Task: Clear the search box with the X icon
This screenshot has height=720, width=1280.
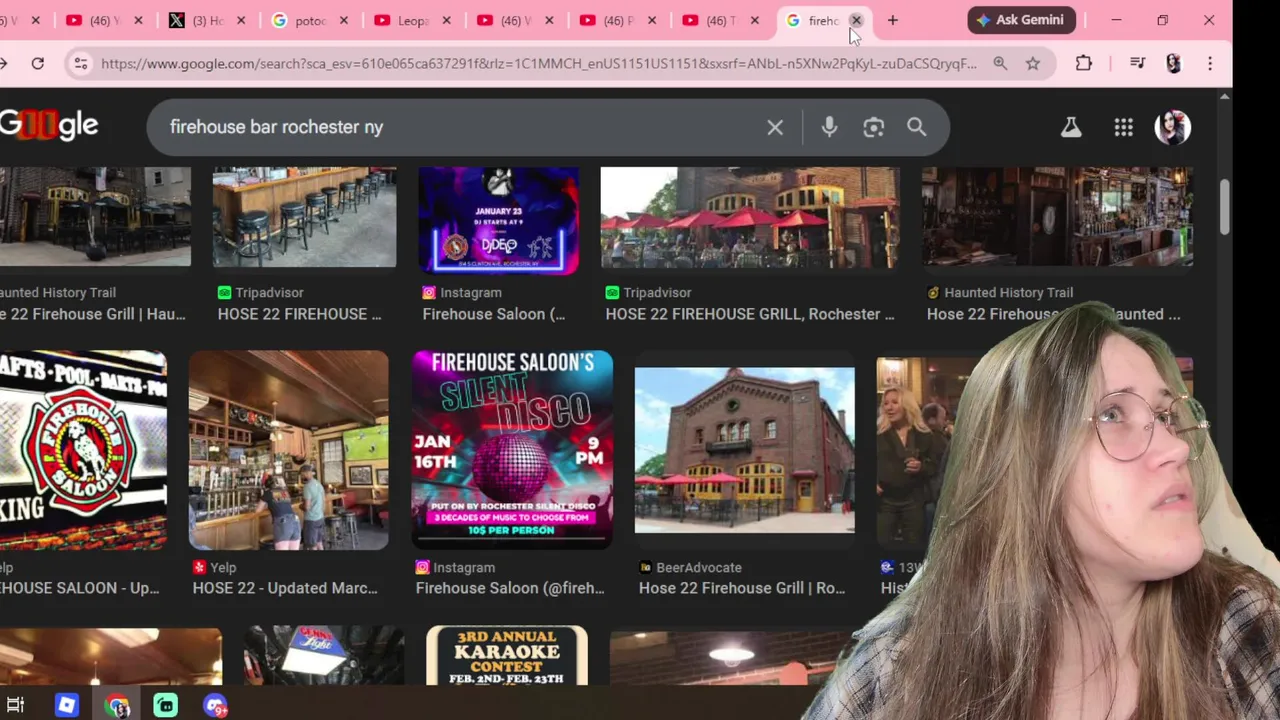Action: point(775,127)
